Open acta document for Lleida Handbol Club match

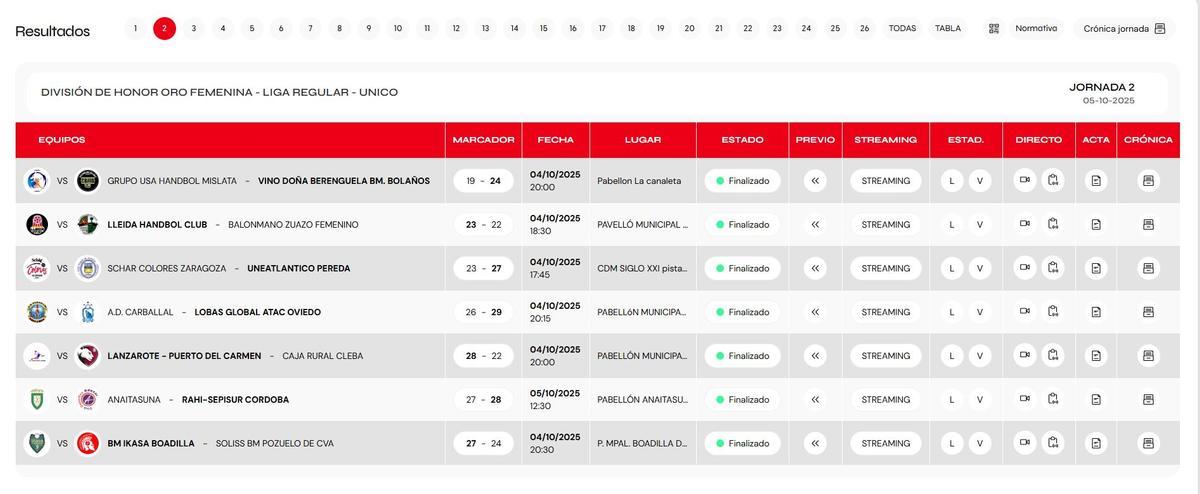tap(1096, 225)
